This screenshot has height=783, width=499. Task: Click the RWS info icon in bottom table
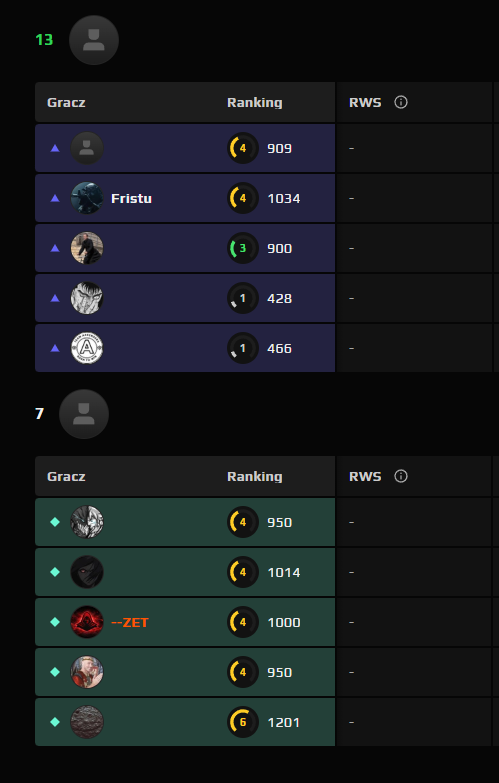click(x=401, y=476)
